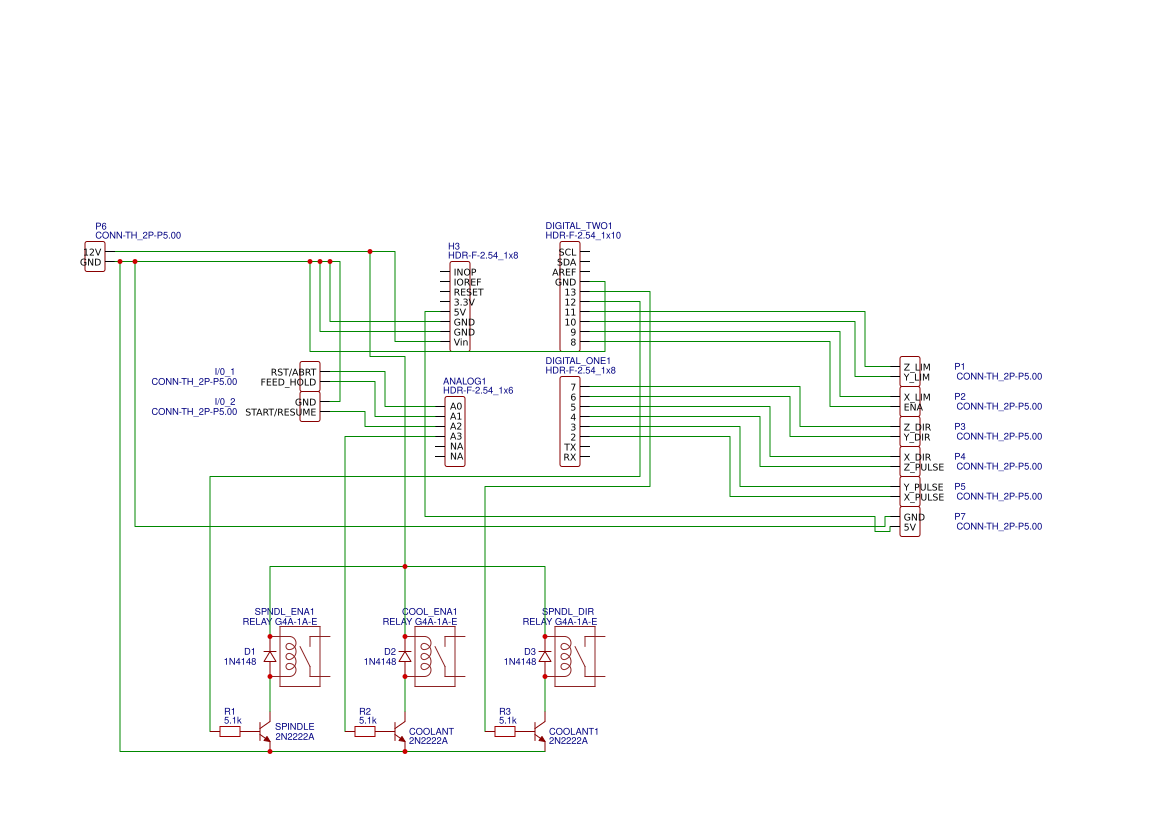The image size is (1169, 827).
Task: Click the 'HDR-F-2.54_1x10' value text
Action: point(583,236)
